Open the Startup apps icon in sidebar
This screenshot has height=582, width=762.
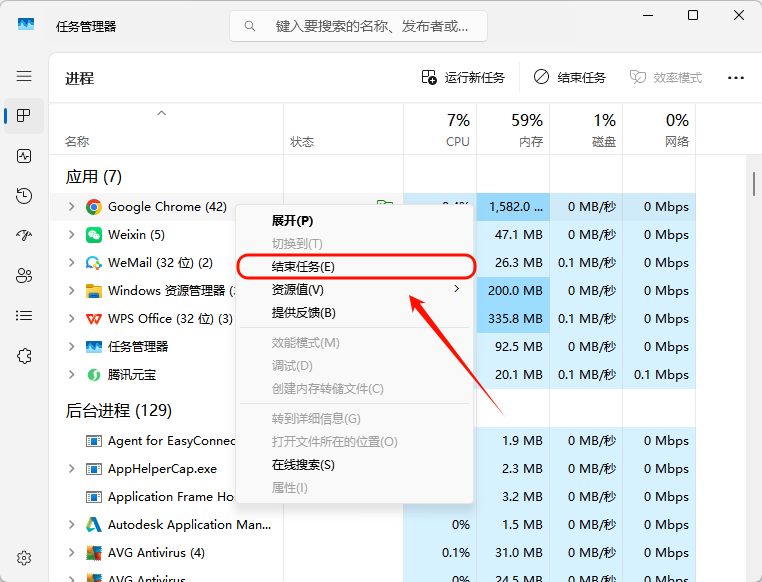(x=24, y=236)
